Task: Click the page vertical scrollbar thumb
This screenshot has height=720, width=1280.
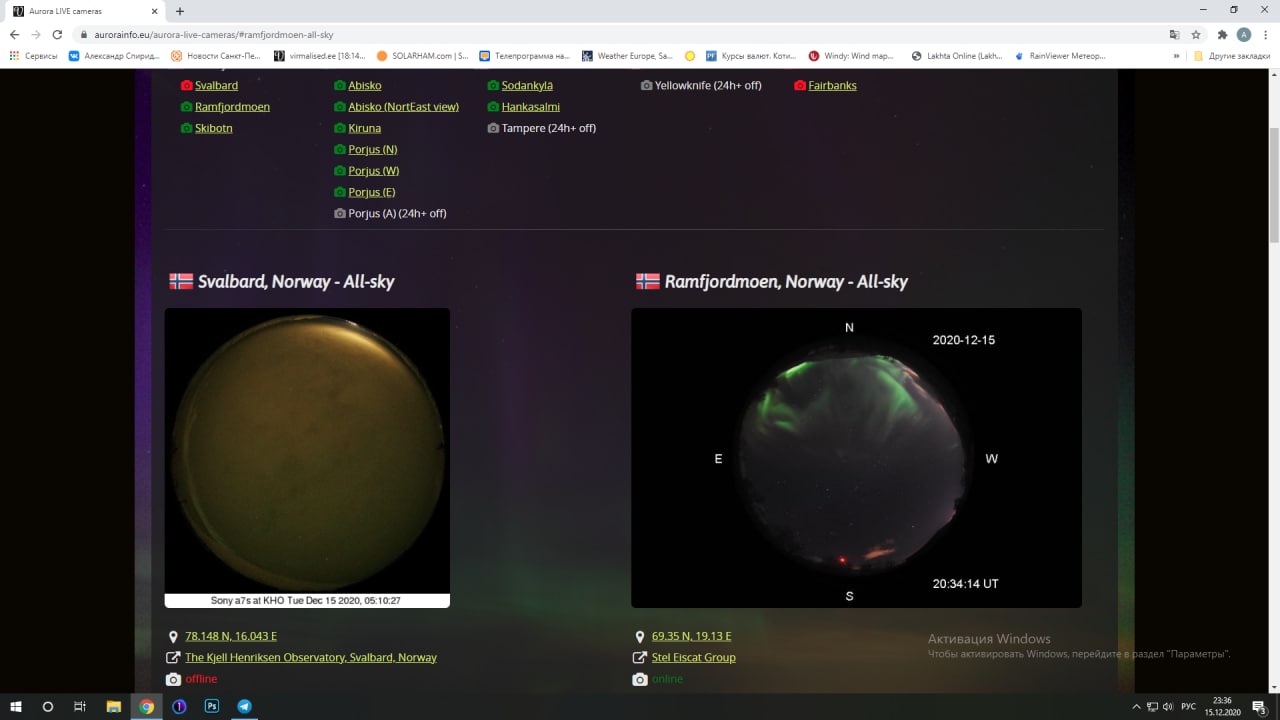Action: 1274,185
